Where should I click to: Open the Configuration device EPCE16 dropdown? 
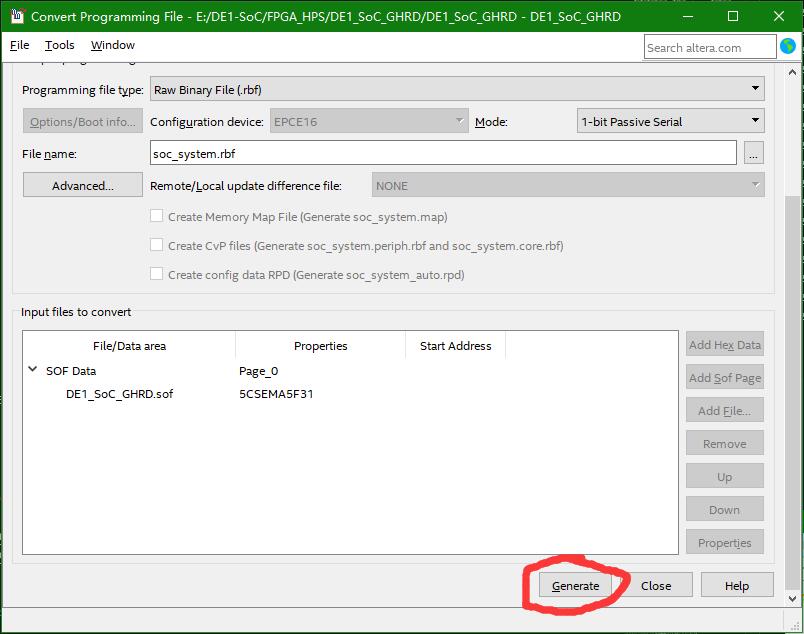(369, 121)
